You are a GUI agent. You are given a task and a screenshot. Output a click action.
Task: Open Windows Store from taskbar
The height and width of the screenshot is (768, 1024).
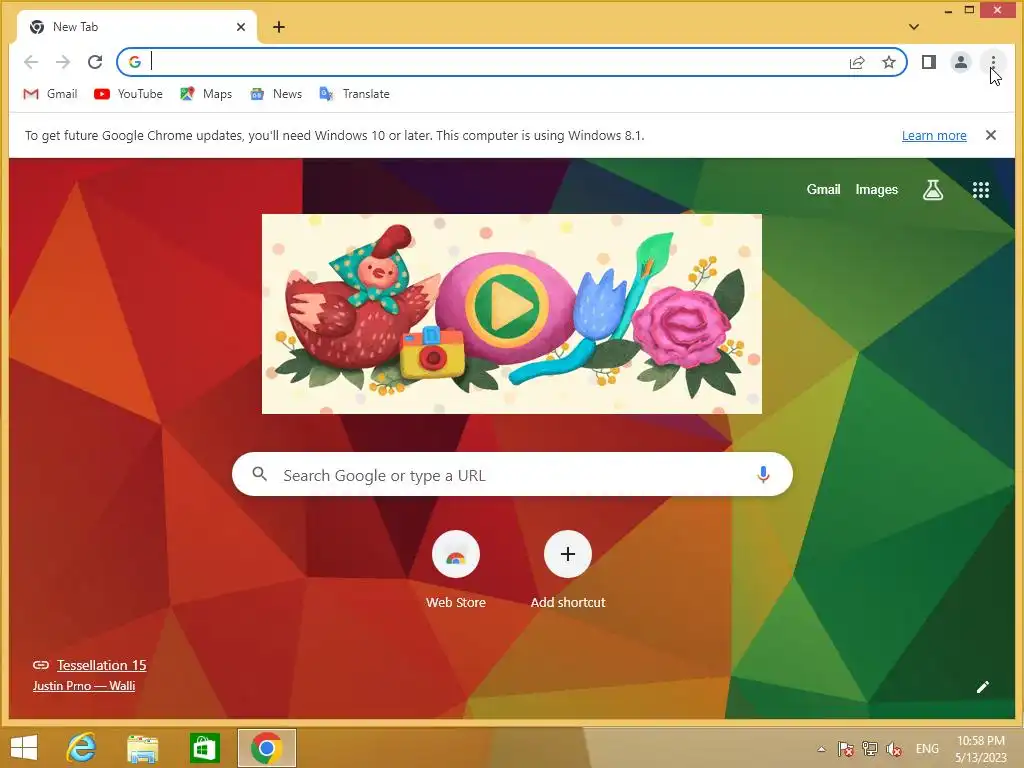204,748
